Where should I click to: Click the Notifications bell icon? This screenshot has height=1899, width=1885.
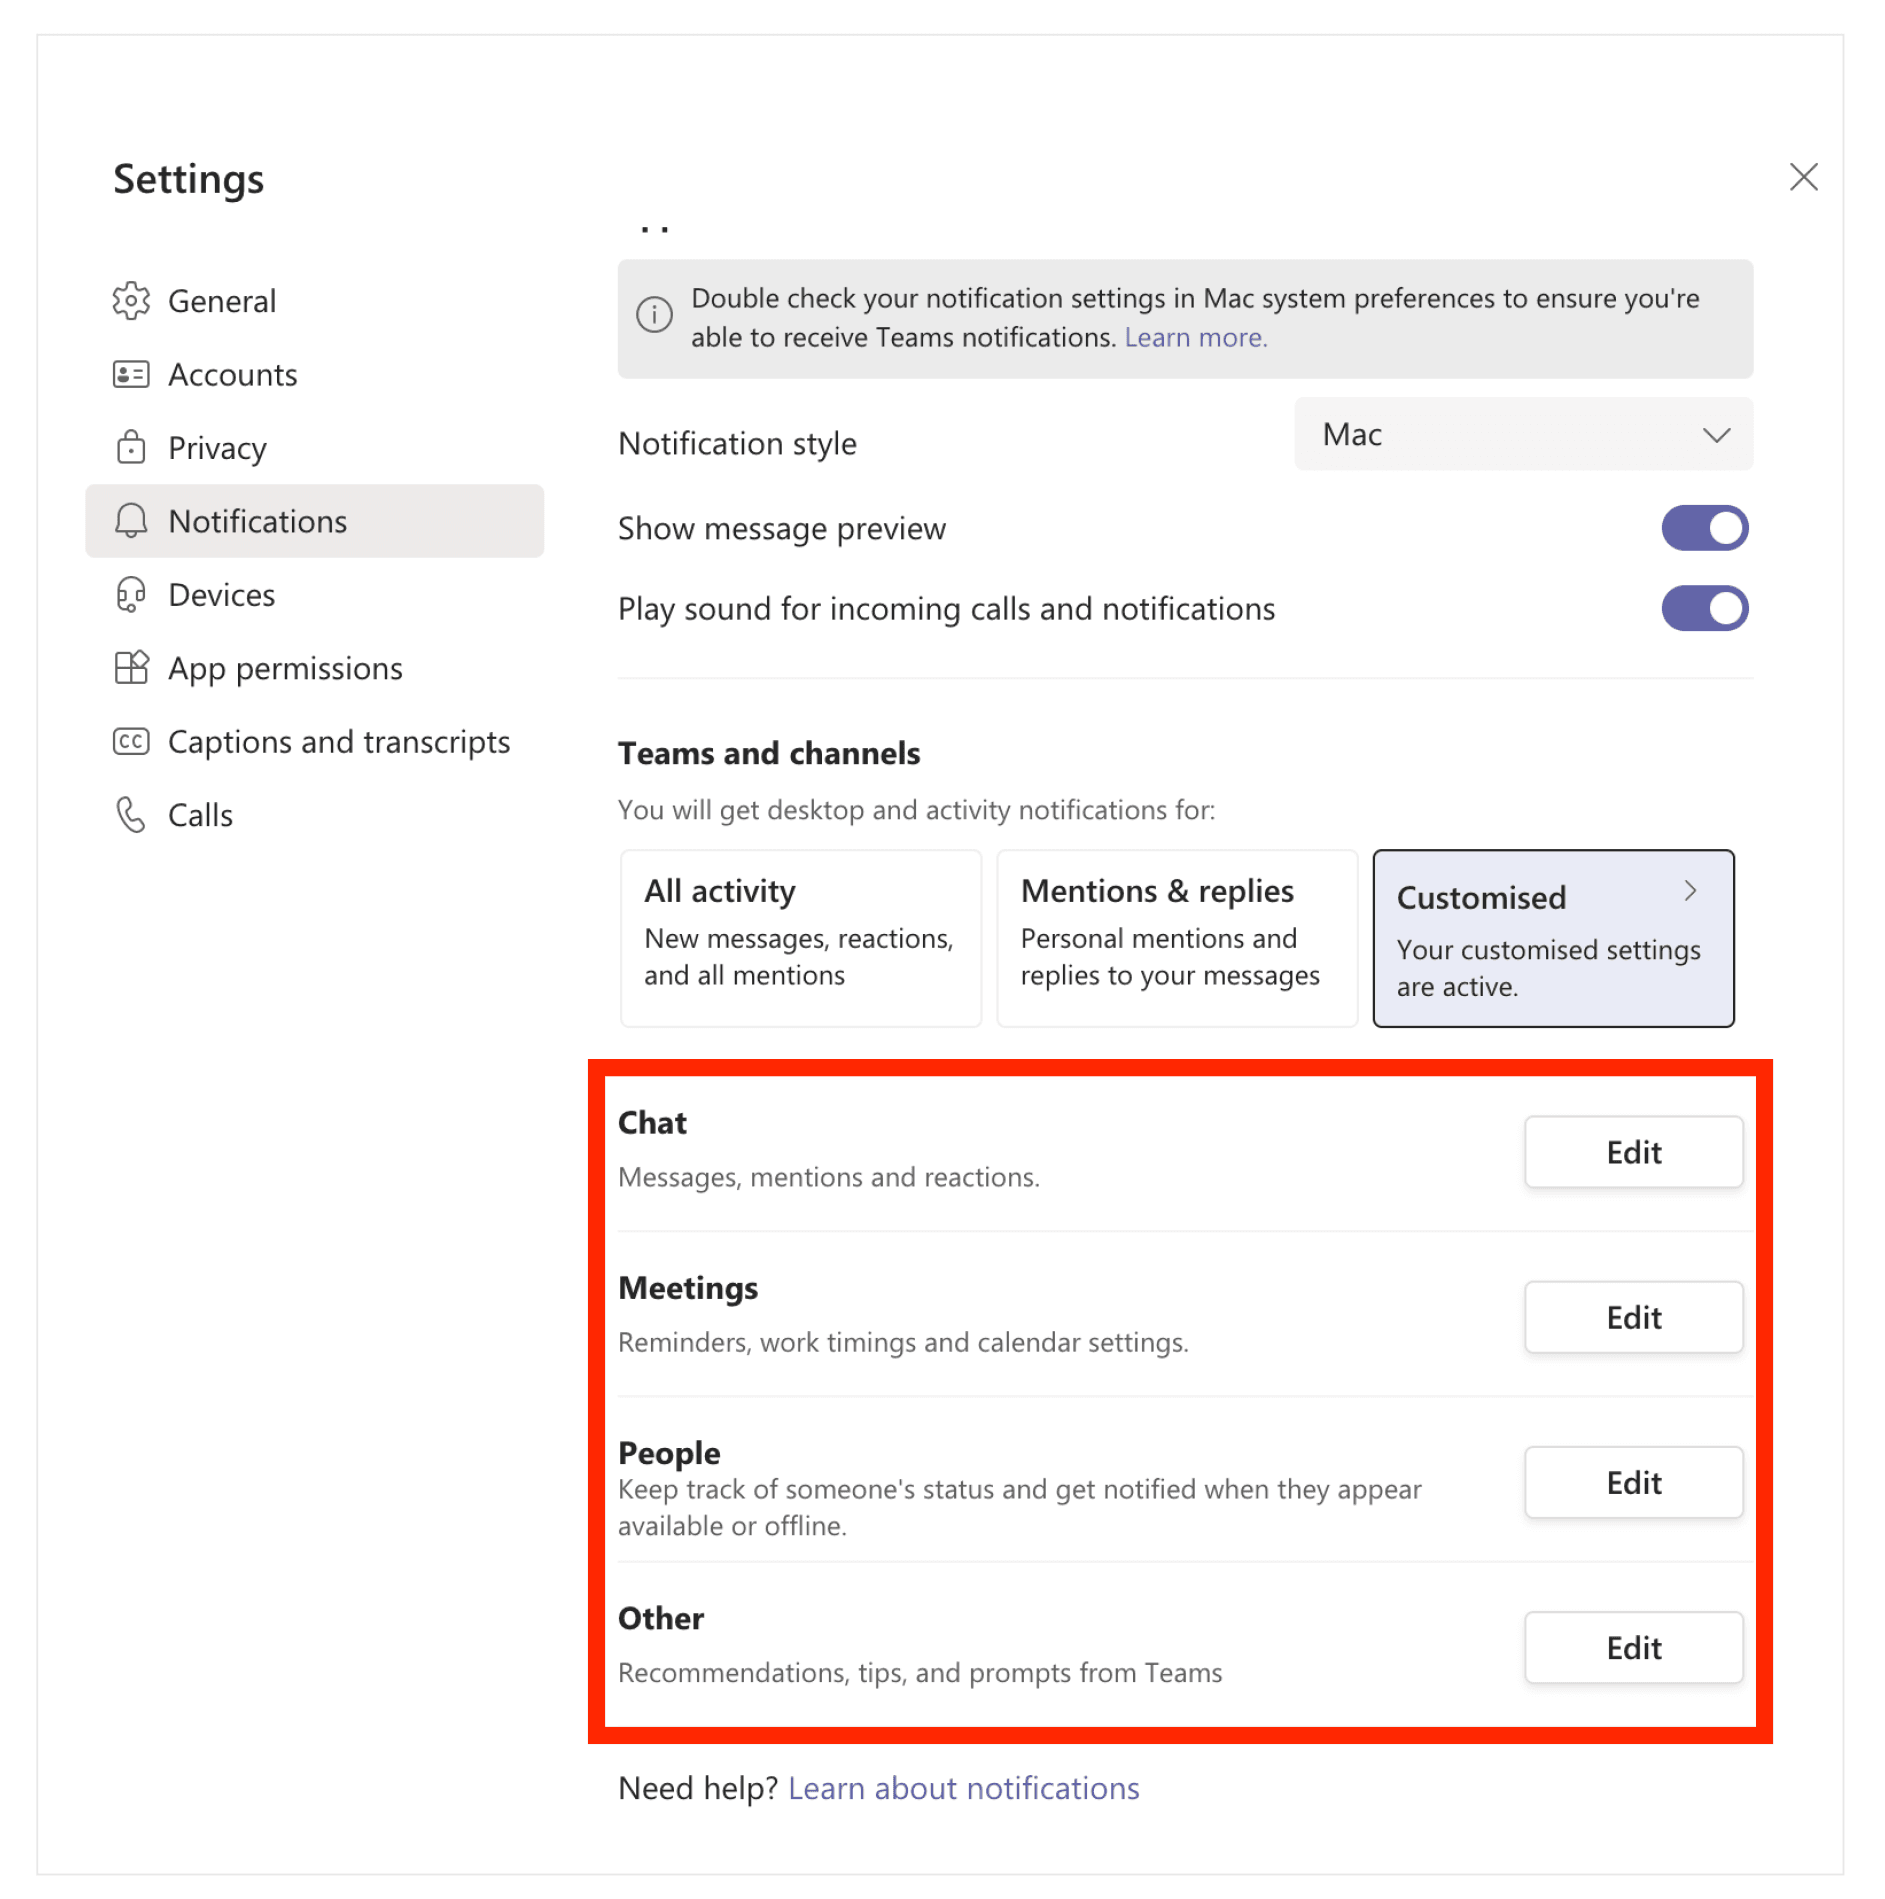[x=131, y=521]
